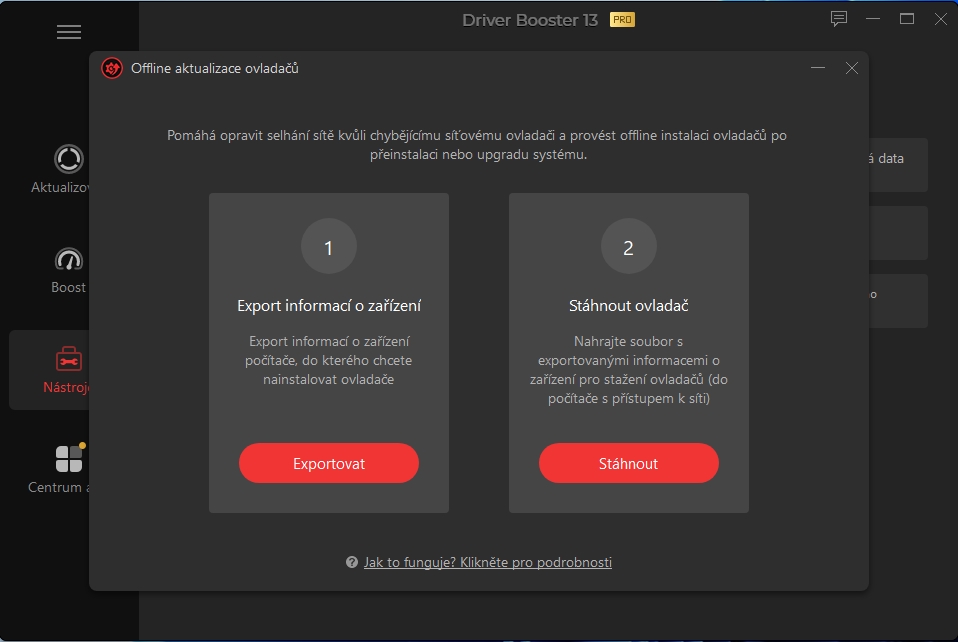Open the 'Jak to funguje?' details link
Image resolution: width=958 pixels, height=642 pixels.
coord(487,563)
